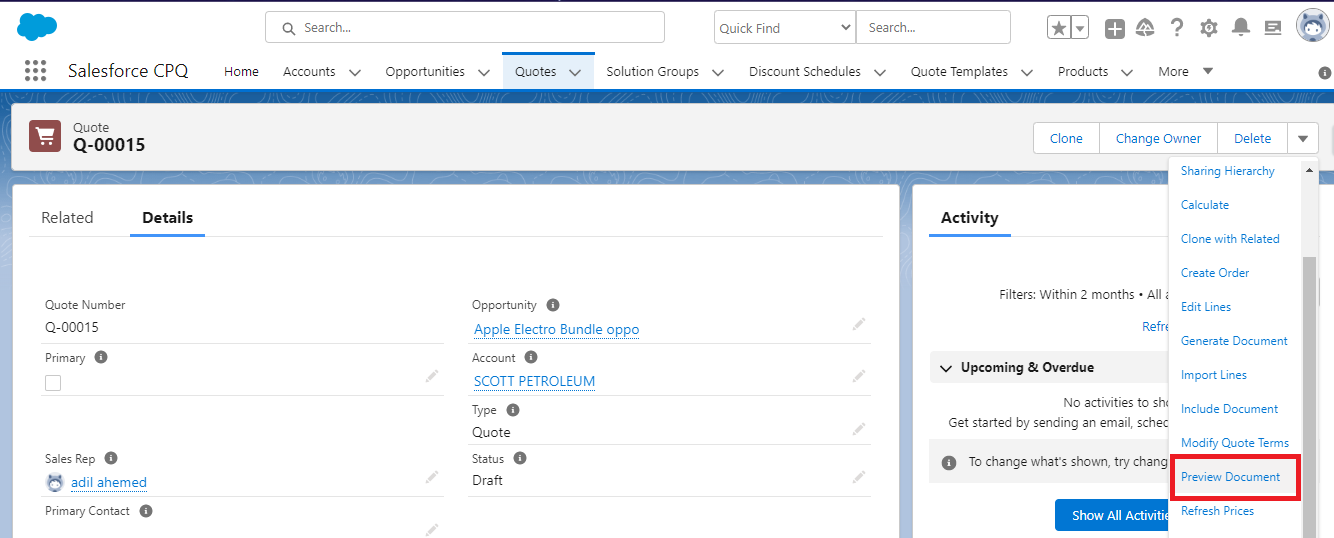The height and width of the screenshot is (538, 1334).
Task: Open the Notifications bell icon
Action: point(1241,28)
